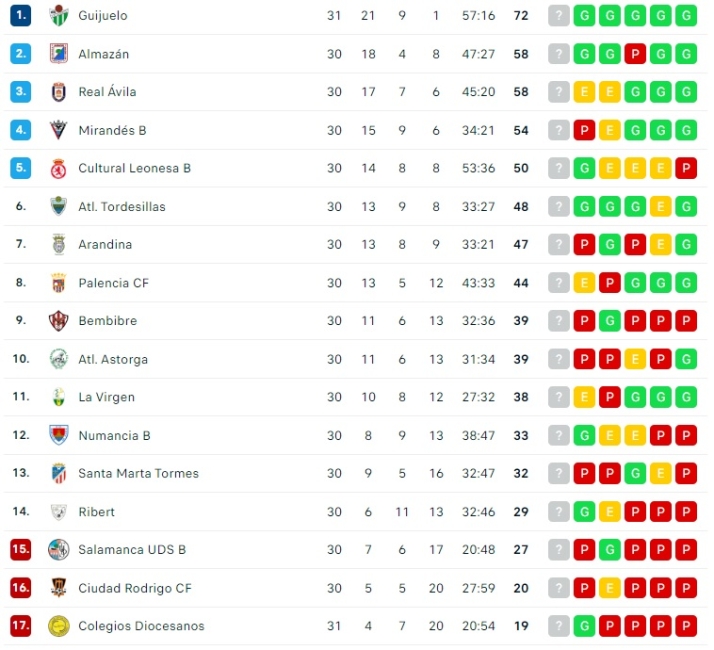Click Guijuelo's gray question mark form box

click(559, 16)
